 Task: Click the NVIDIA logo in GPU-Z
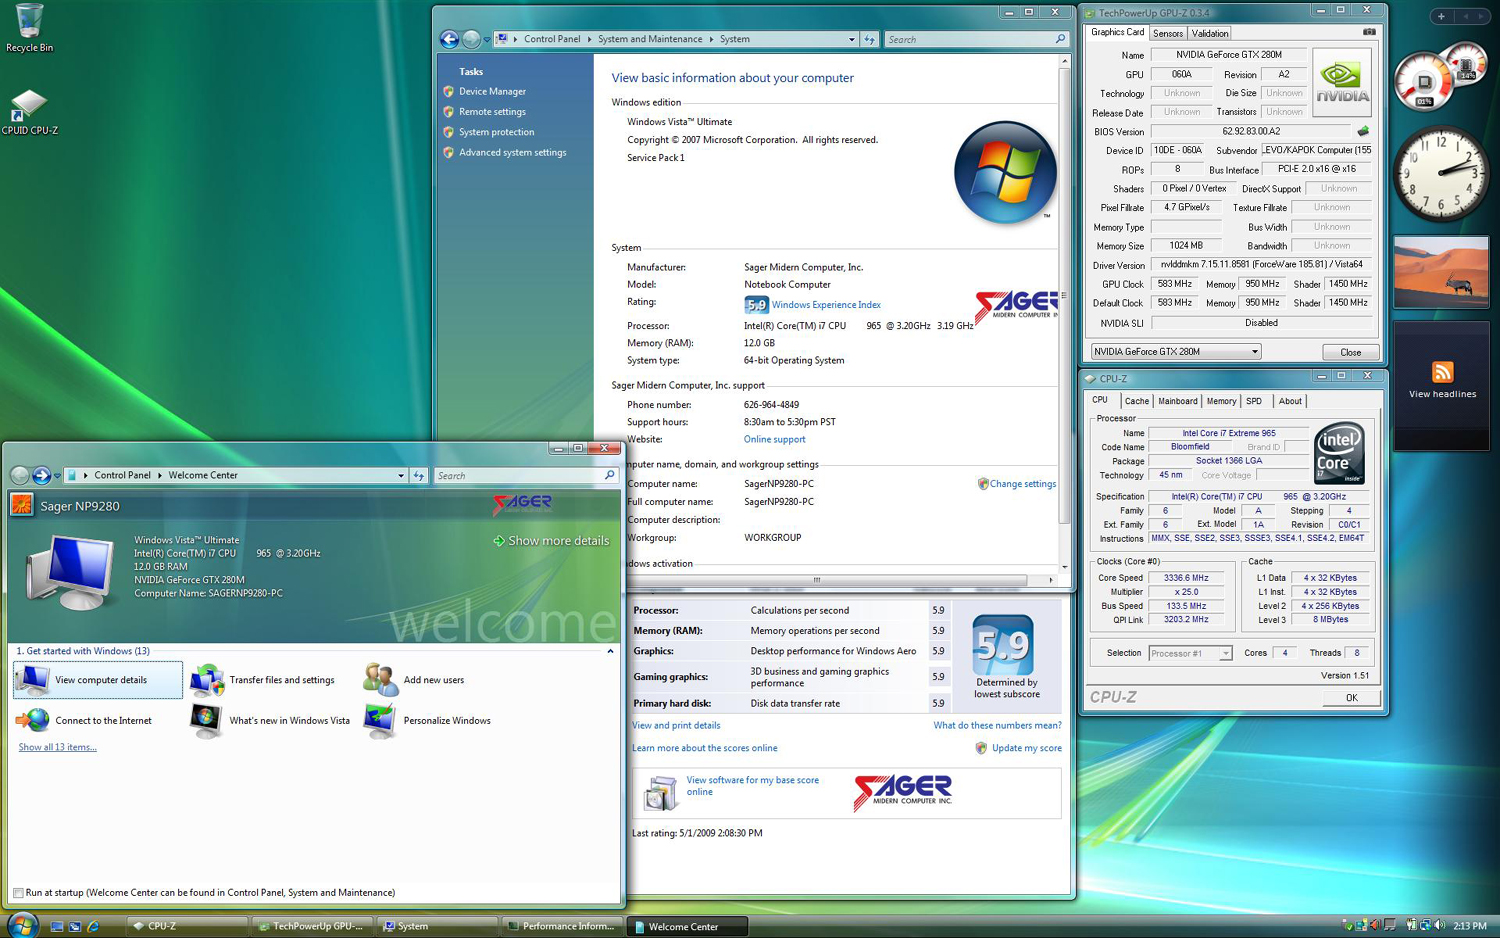(x=1342, y=82)
